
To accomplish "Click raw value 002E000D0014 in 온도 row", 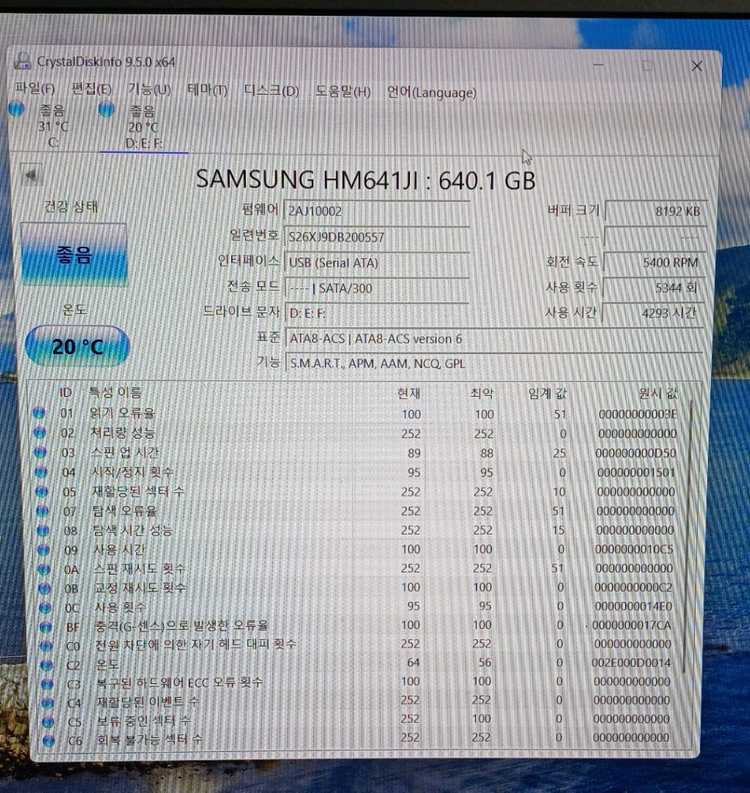I will [x=631, y=663].
